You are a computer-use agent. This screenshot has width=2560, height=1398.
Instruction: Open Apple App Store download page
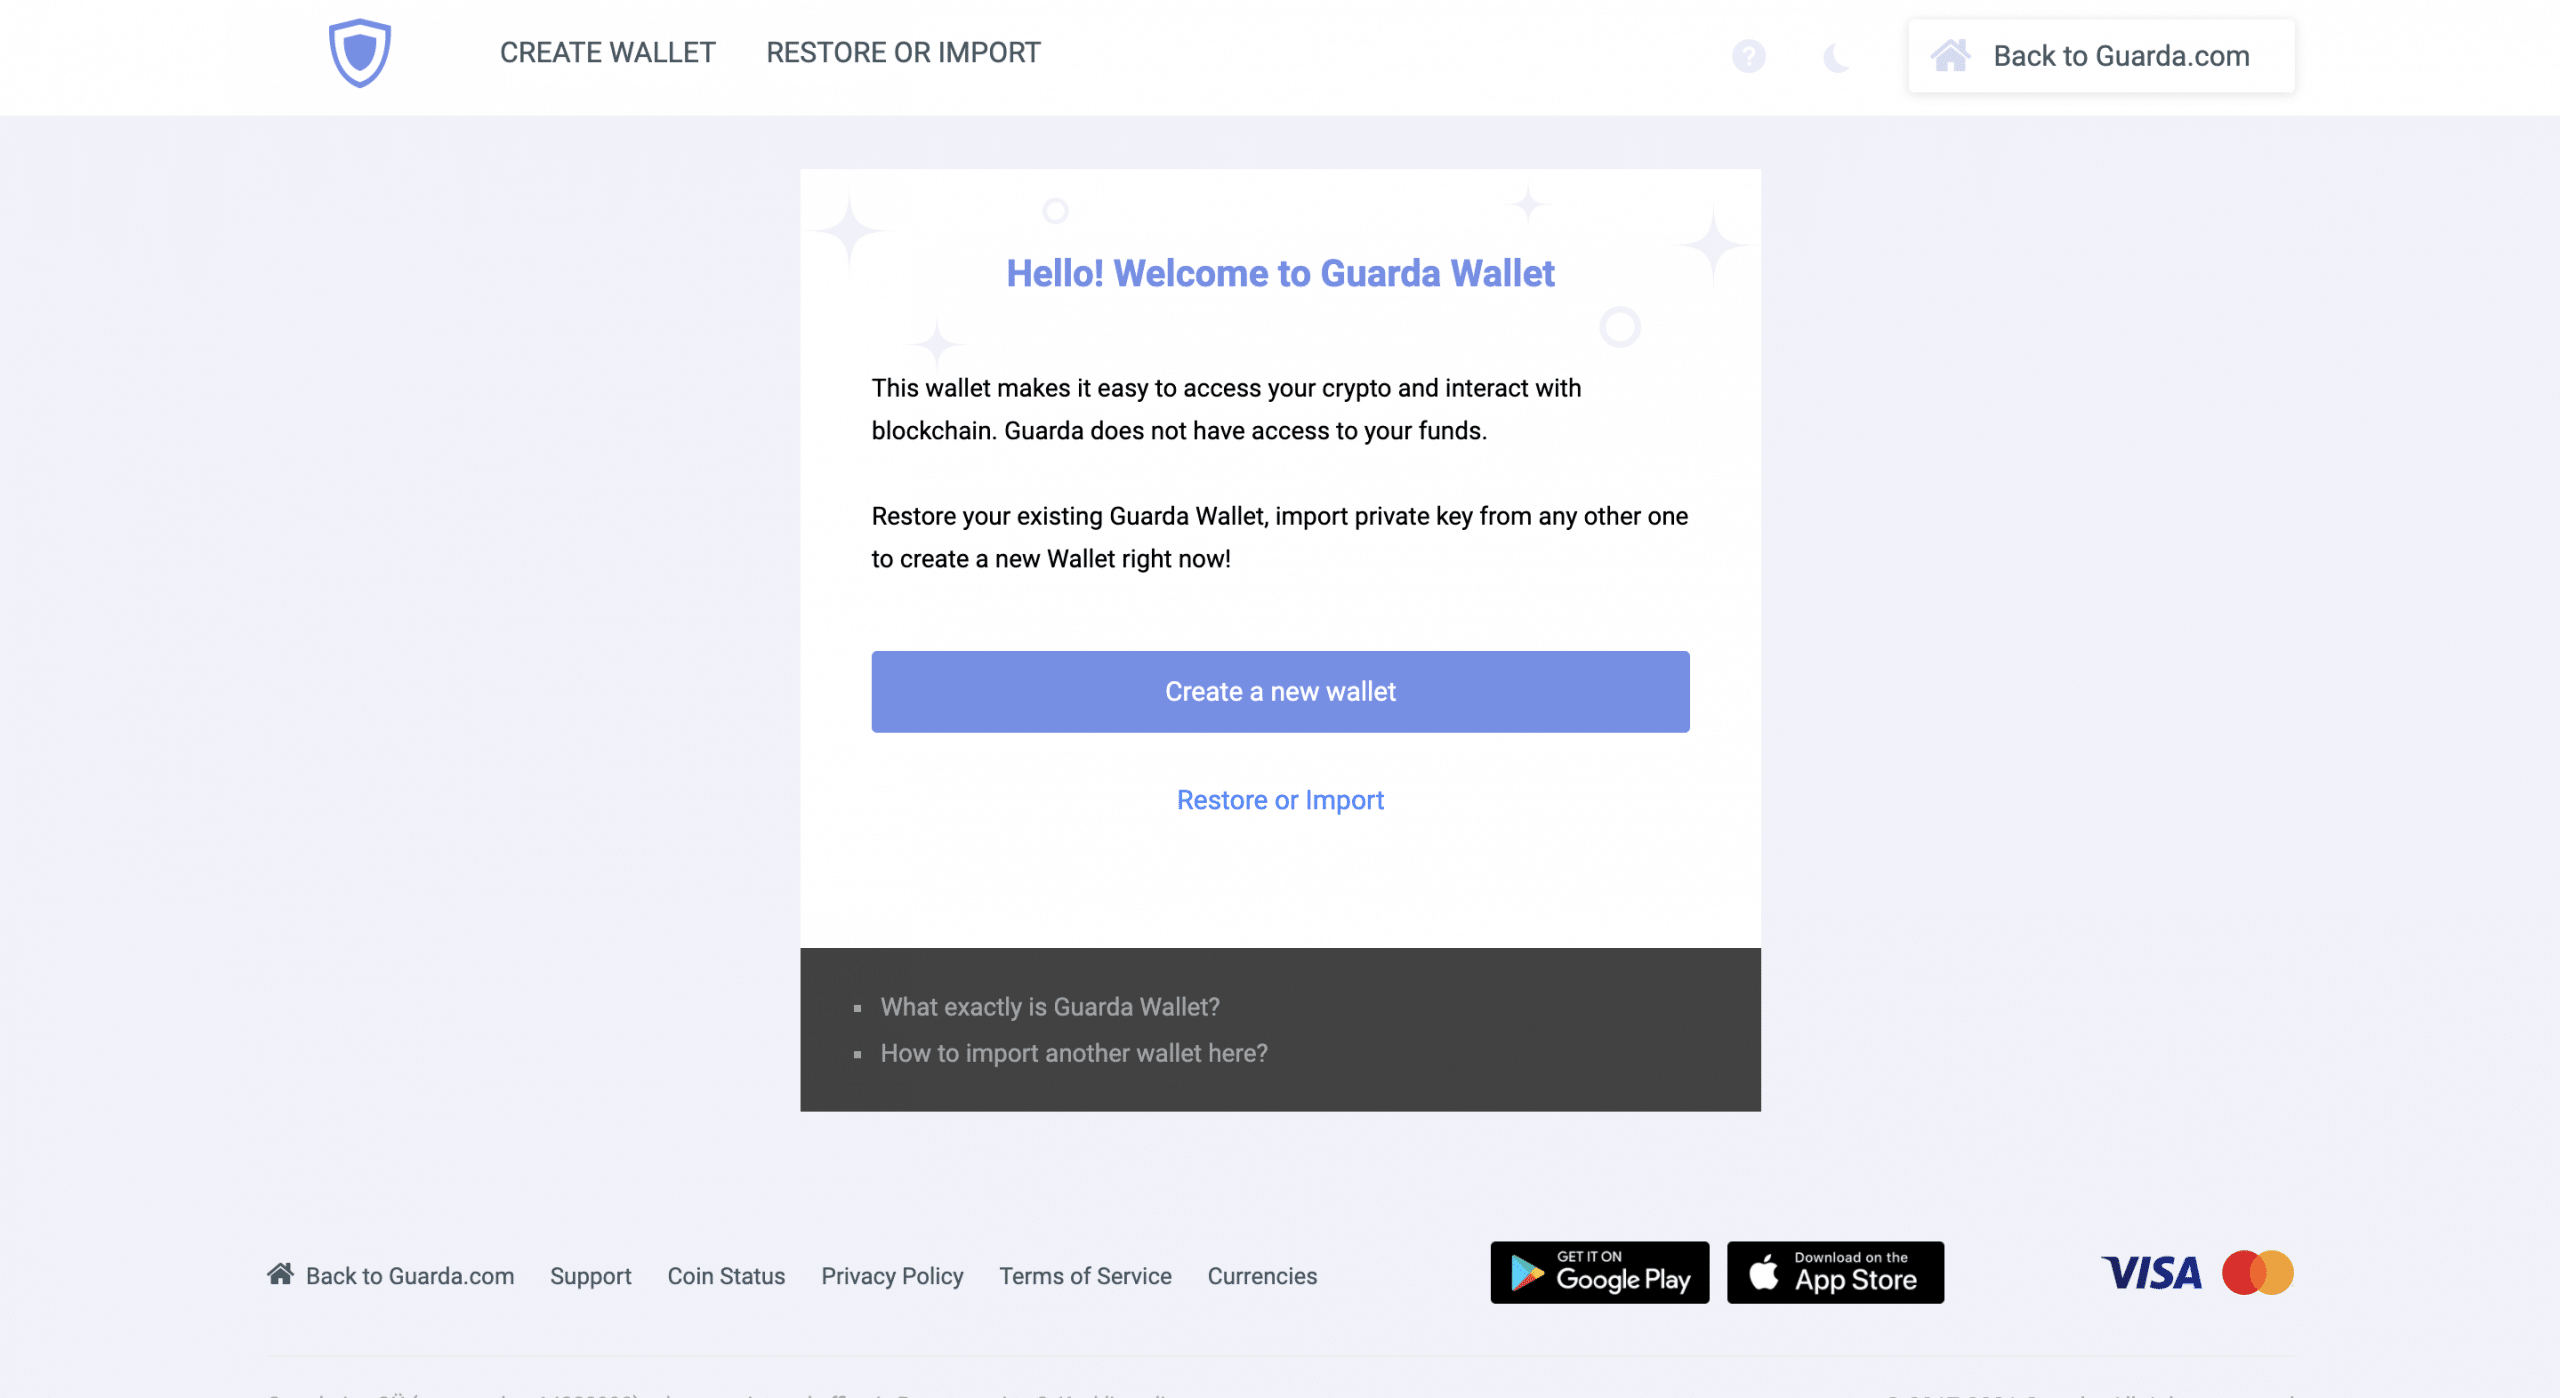click(1835, 1274)
